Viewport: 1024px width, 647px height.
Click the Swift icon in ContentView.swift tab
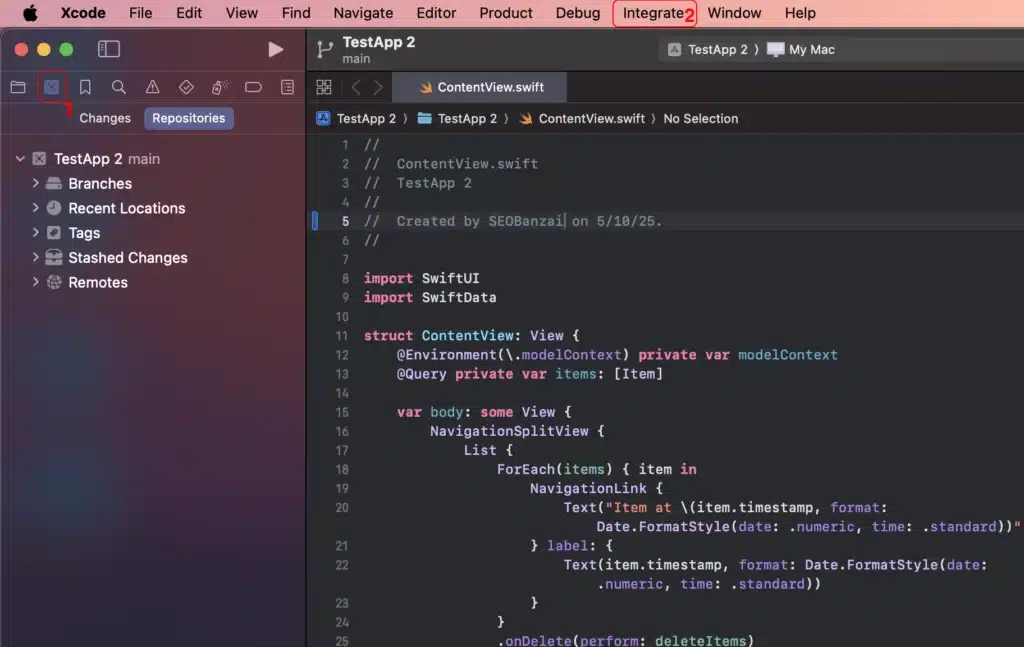[426, 87]
